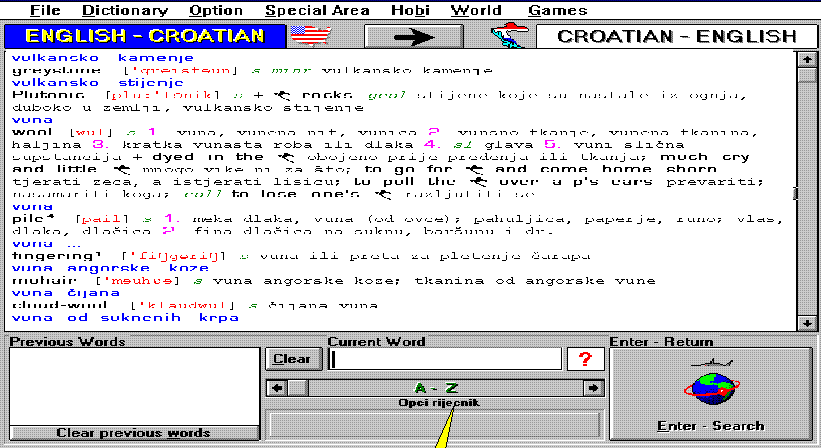Focus the Current Word input field
This screenshot has height=448, width=821.
click(445, 359)
